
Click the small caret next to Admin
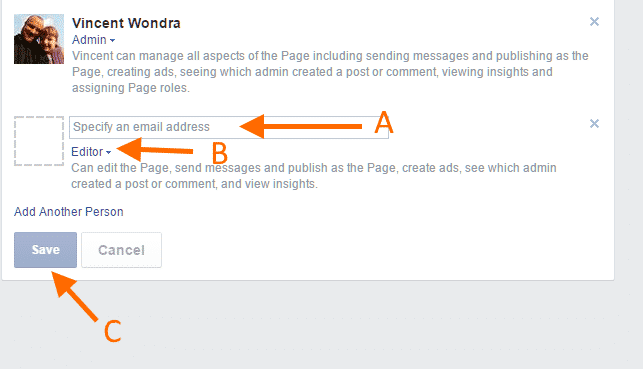tap(112, 41)
